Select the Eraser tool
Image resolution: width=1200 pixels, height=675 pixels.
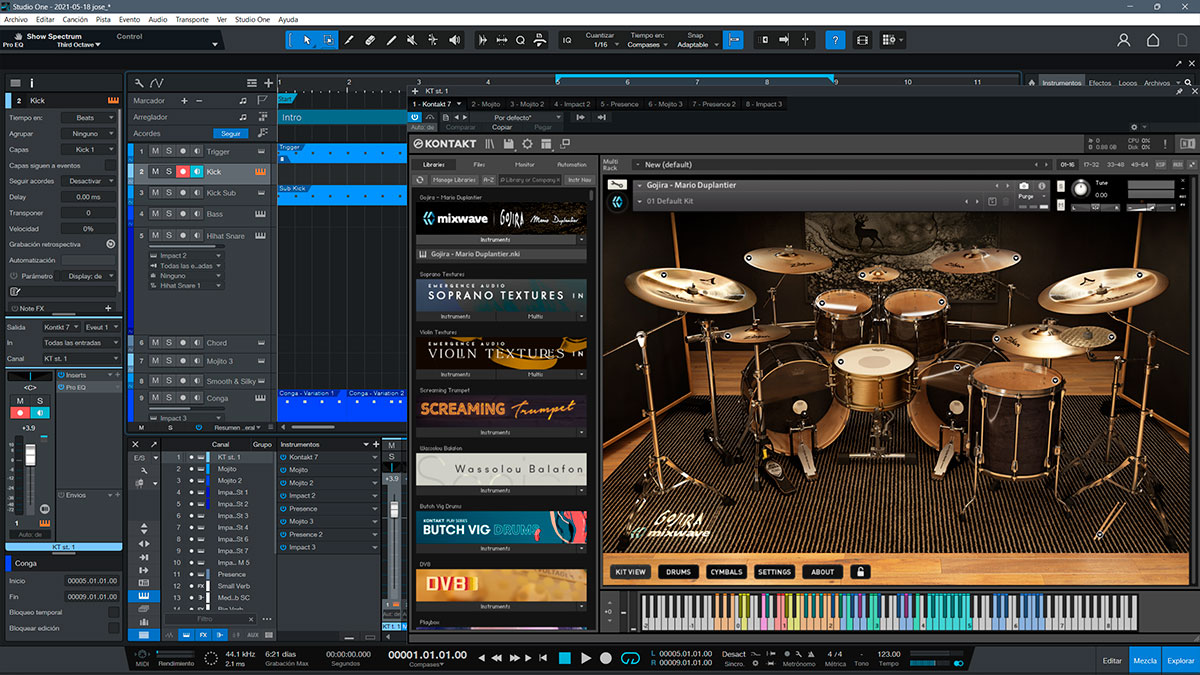tap(370, 40)
